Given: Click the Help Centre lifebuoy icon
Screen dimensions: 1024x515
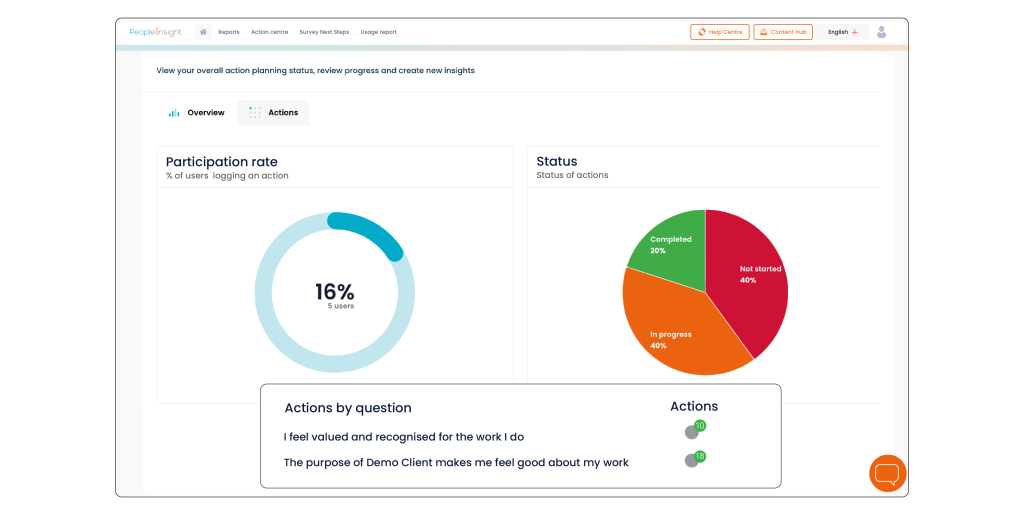Looking at the screenshot, I should [702, 32].
